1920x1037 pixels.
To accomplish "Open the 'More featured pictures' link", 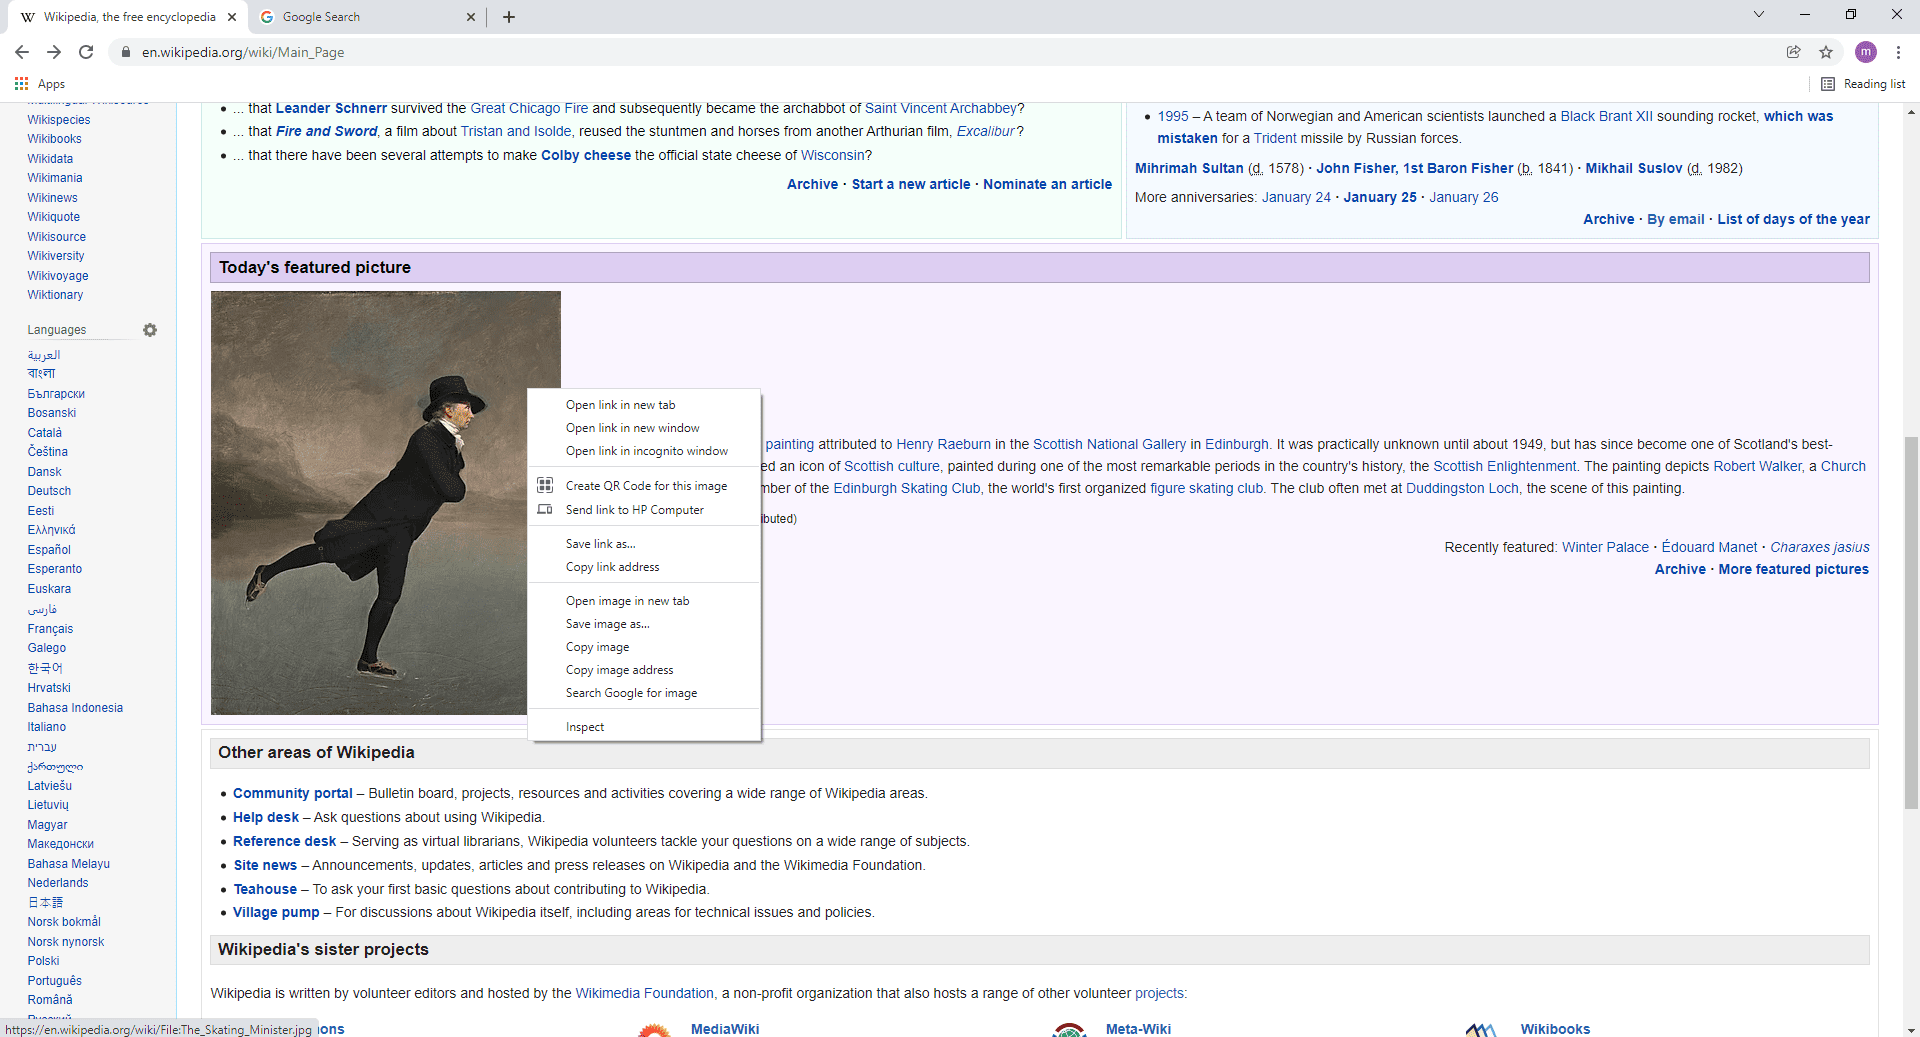I will pyautogui.click(x=1793, y=569).
